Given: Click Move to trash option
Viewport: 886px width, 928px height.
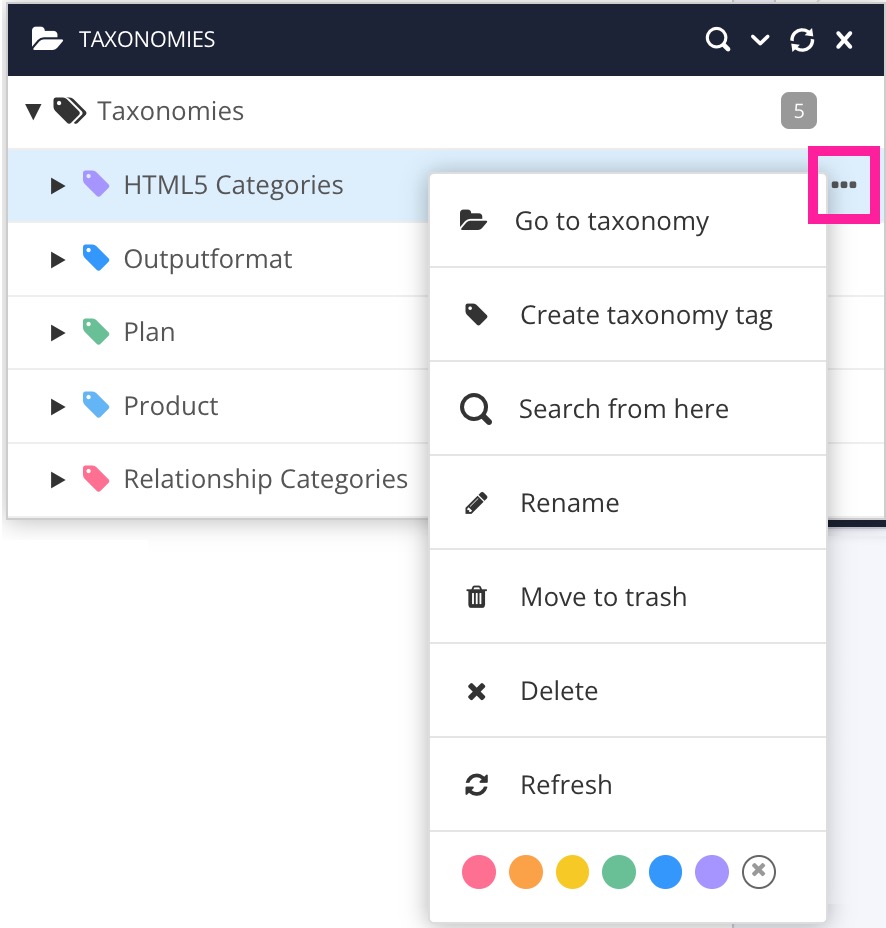Looking at the screenshot, I should tap(603, 596).
